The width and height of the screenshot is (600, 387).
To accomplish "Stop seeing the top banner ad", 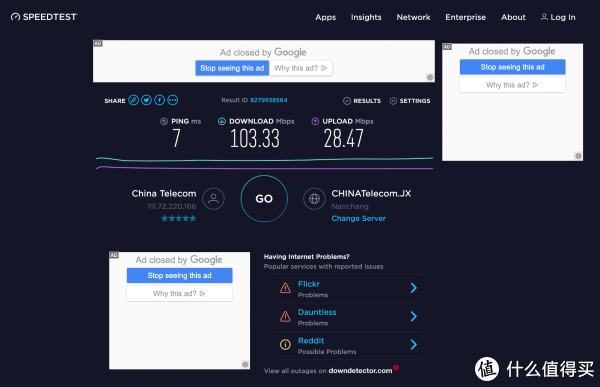I will pos(232,68).
